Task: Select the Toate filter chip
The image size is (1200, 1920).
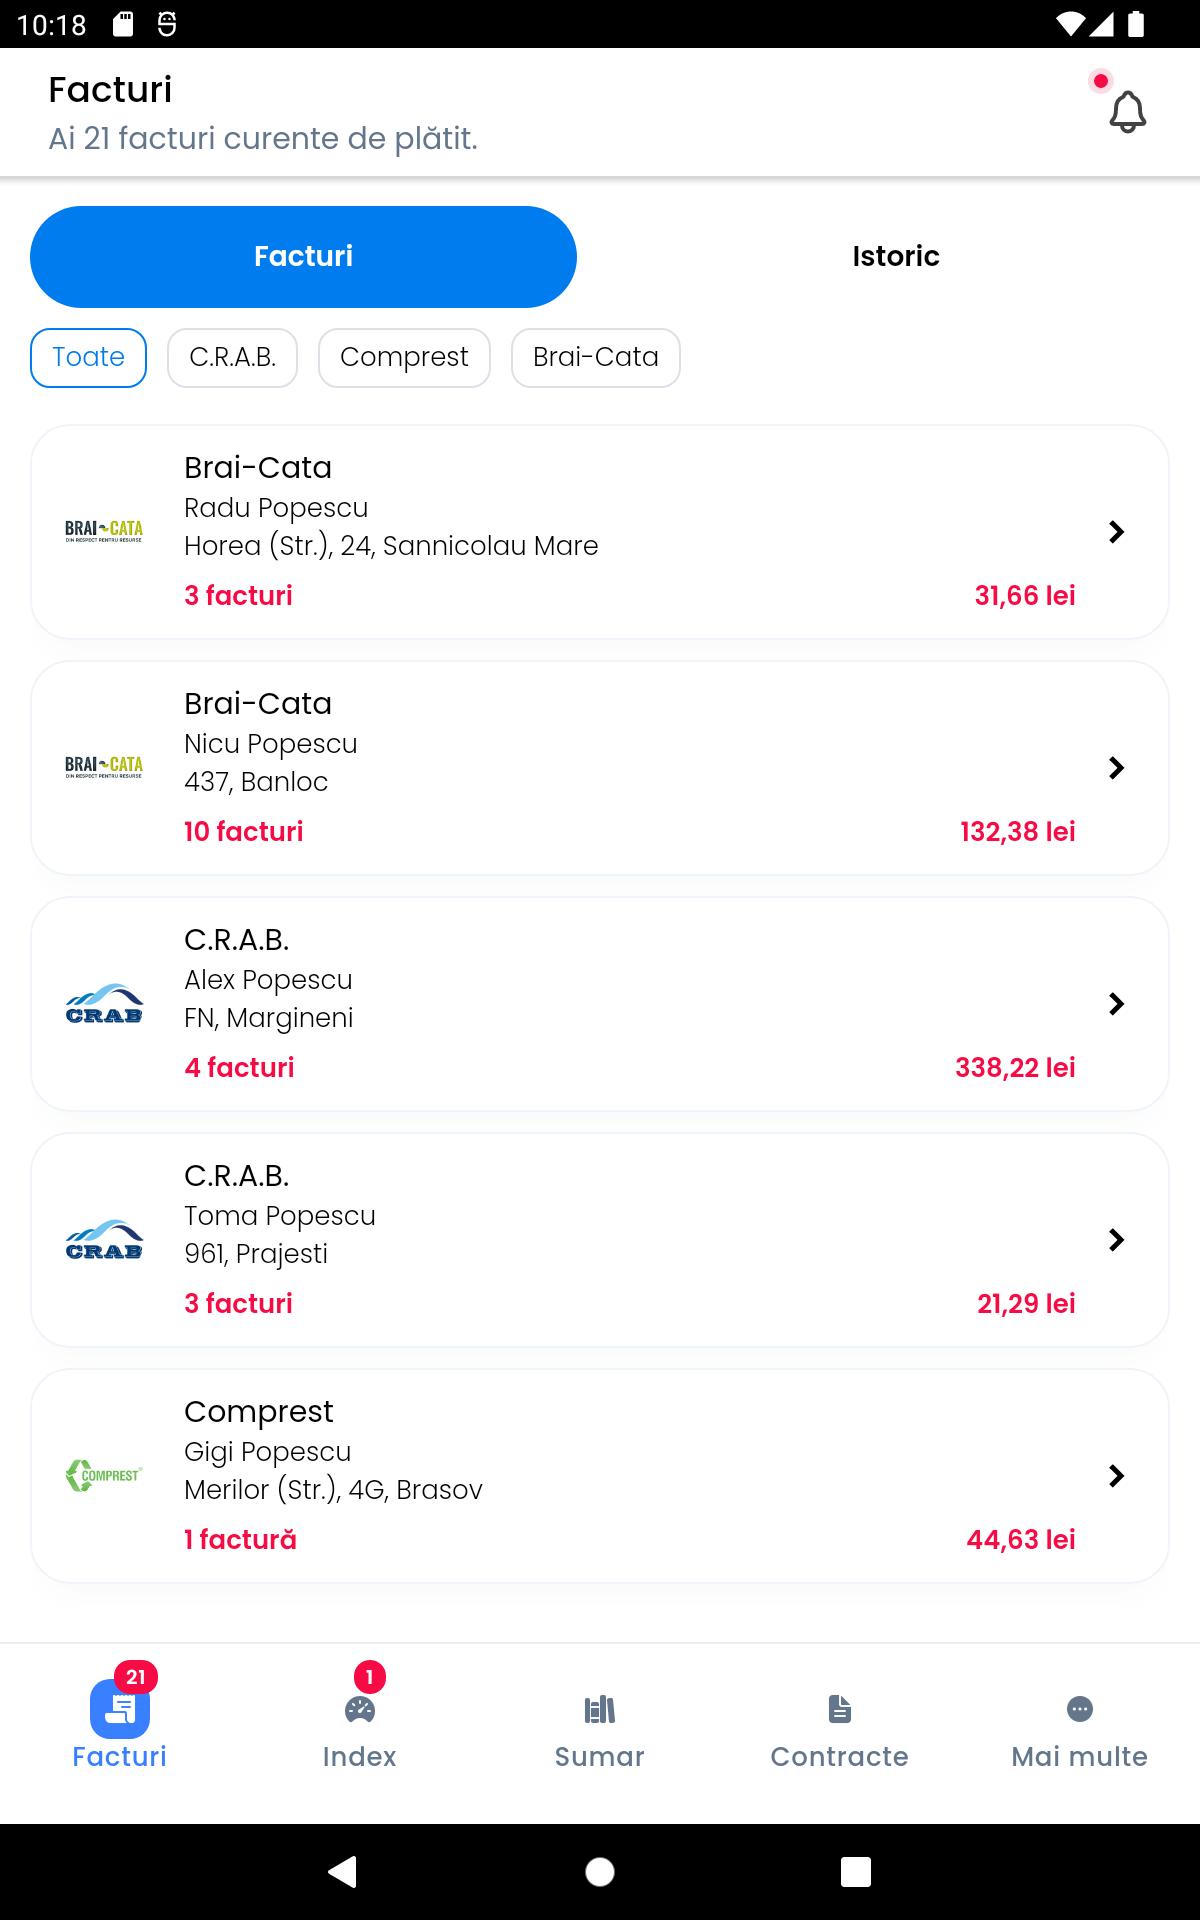Action: 88,357
